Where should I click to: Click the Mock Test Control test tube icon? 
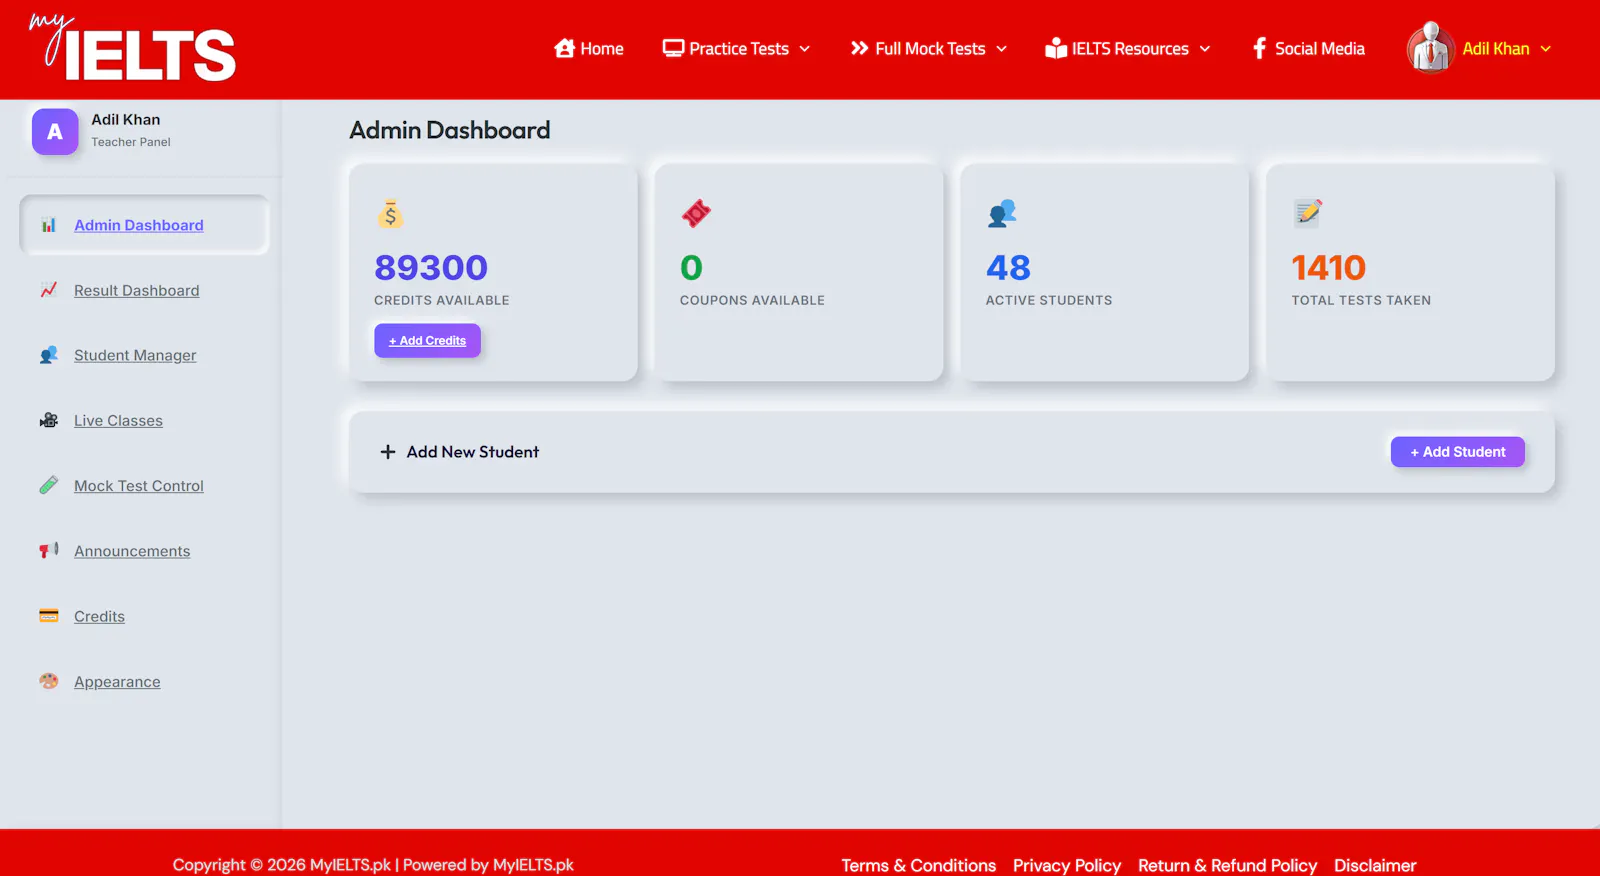[x=48, y=485]
